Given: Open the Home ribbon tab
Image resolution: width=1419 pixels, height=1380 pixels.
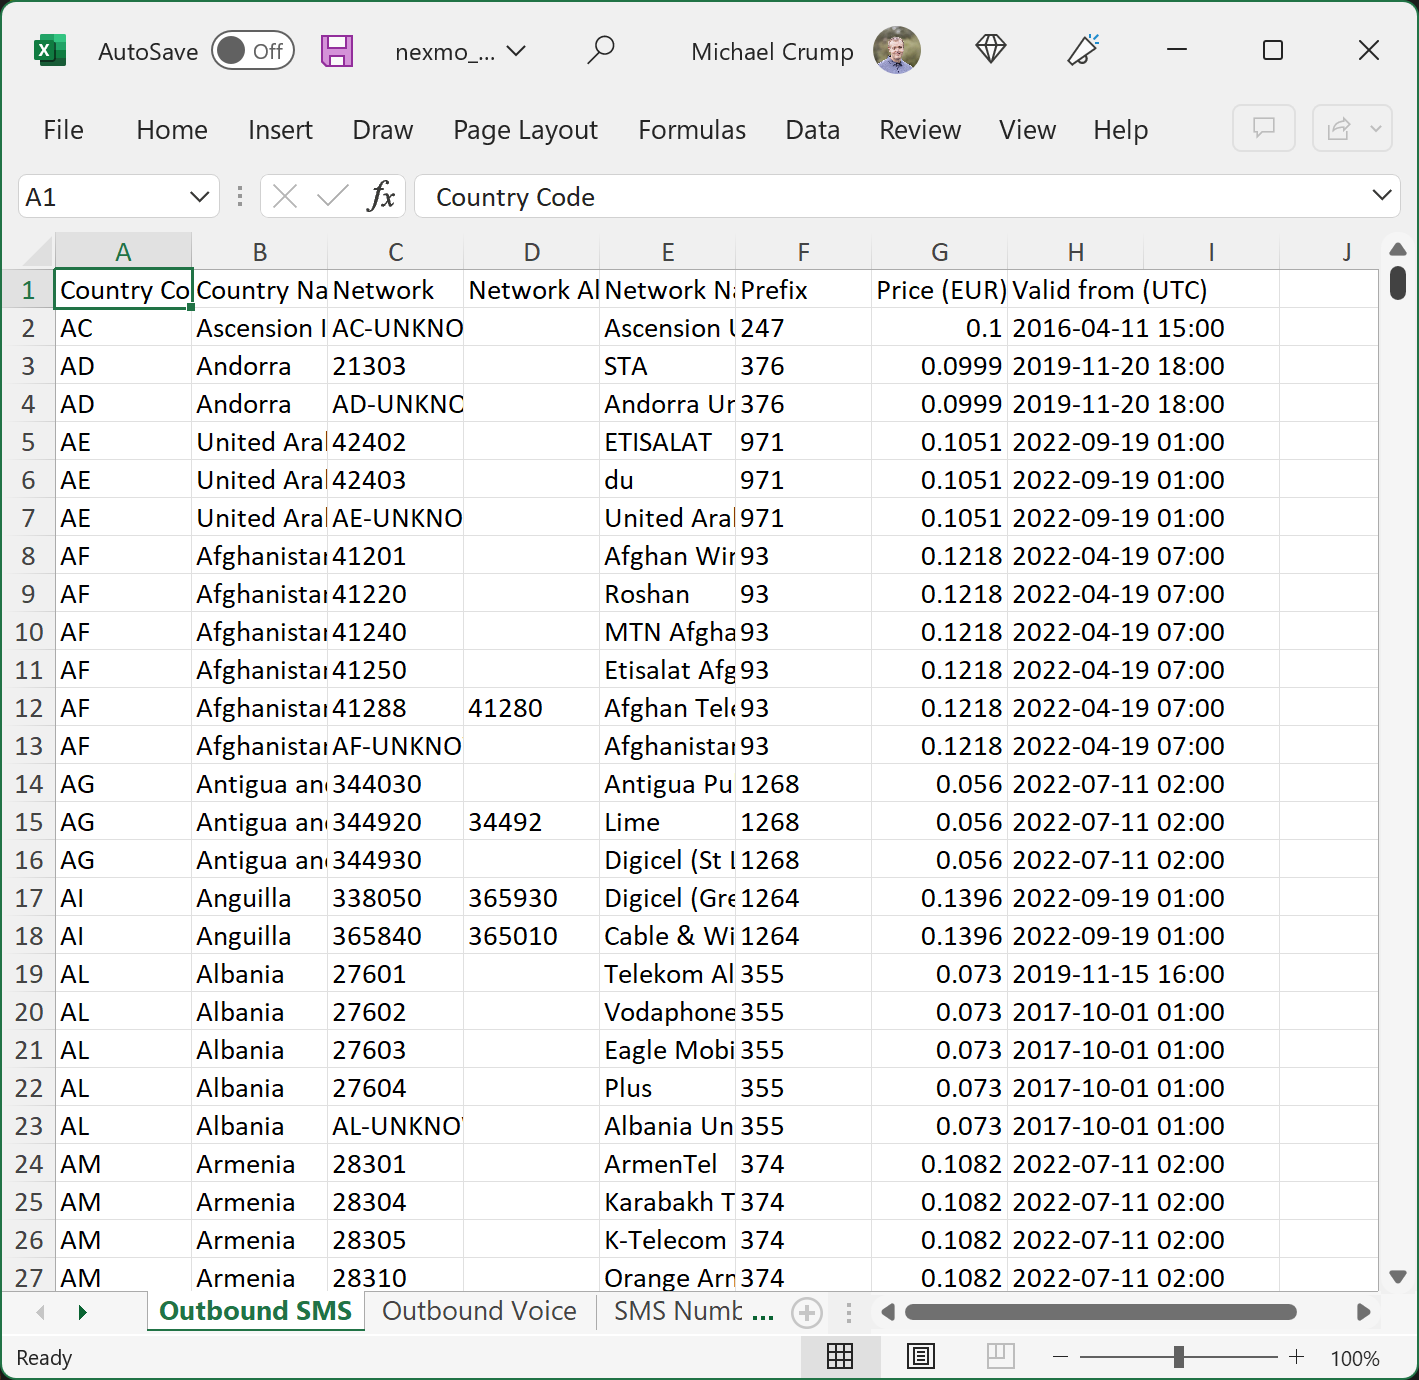Looking at the screenshot, I should click(172, 130).
